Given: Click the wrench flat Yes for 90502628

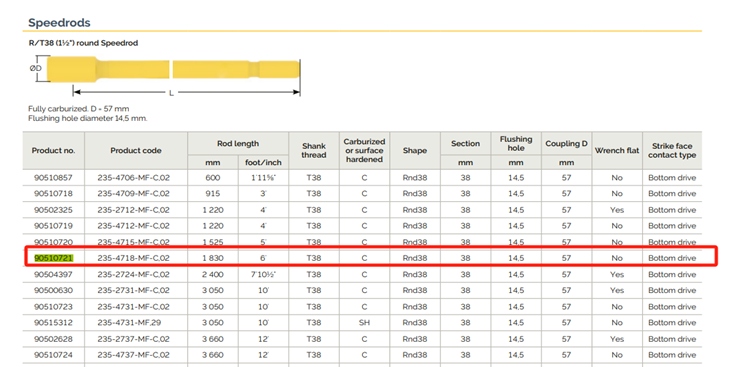Looking at the screenshot, I should pos(617,339).
